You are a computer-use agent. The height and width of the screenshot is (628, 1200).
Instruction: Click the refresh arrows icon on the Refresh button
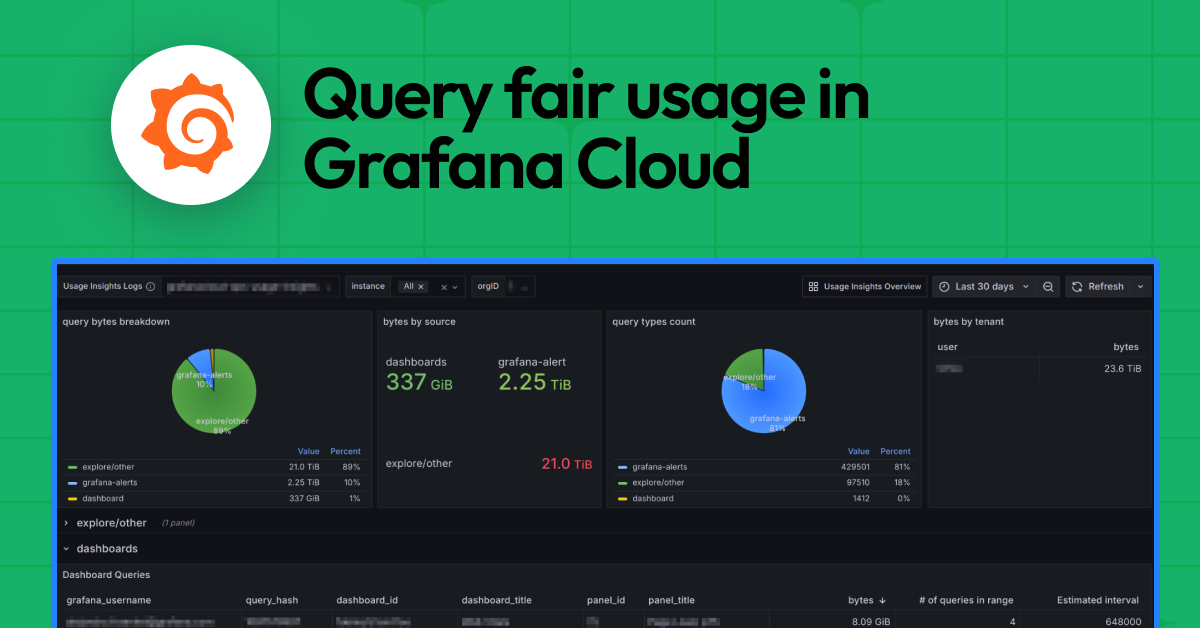pos(1077,286)
